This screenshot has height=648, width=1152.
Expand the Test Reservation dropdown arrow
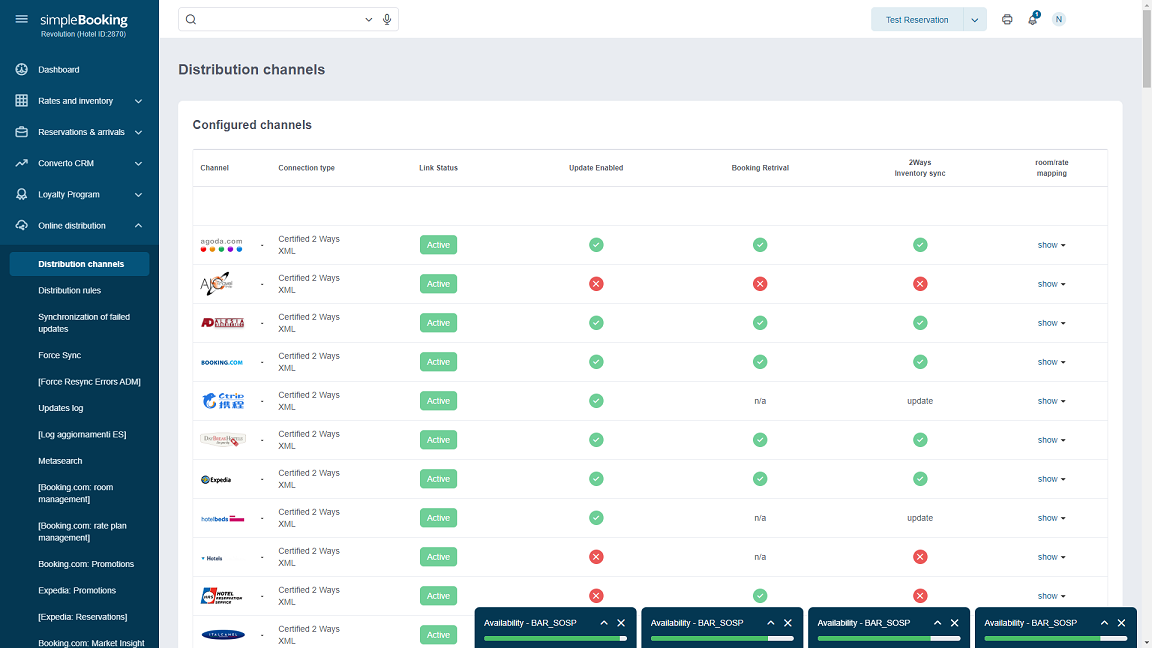(x=975, y=19)
